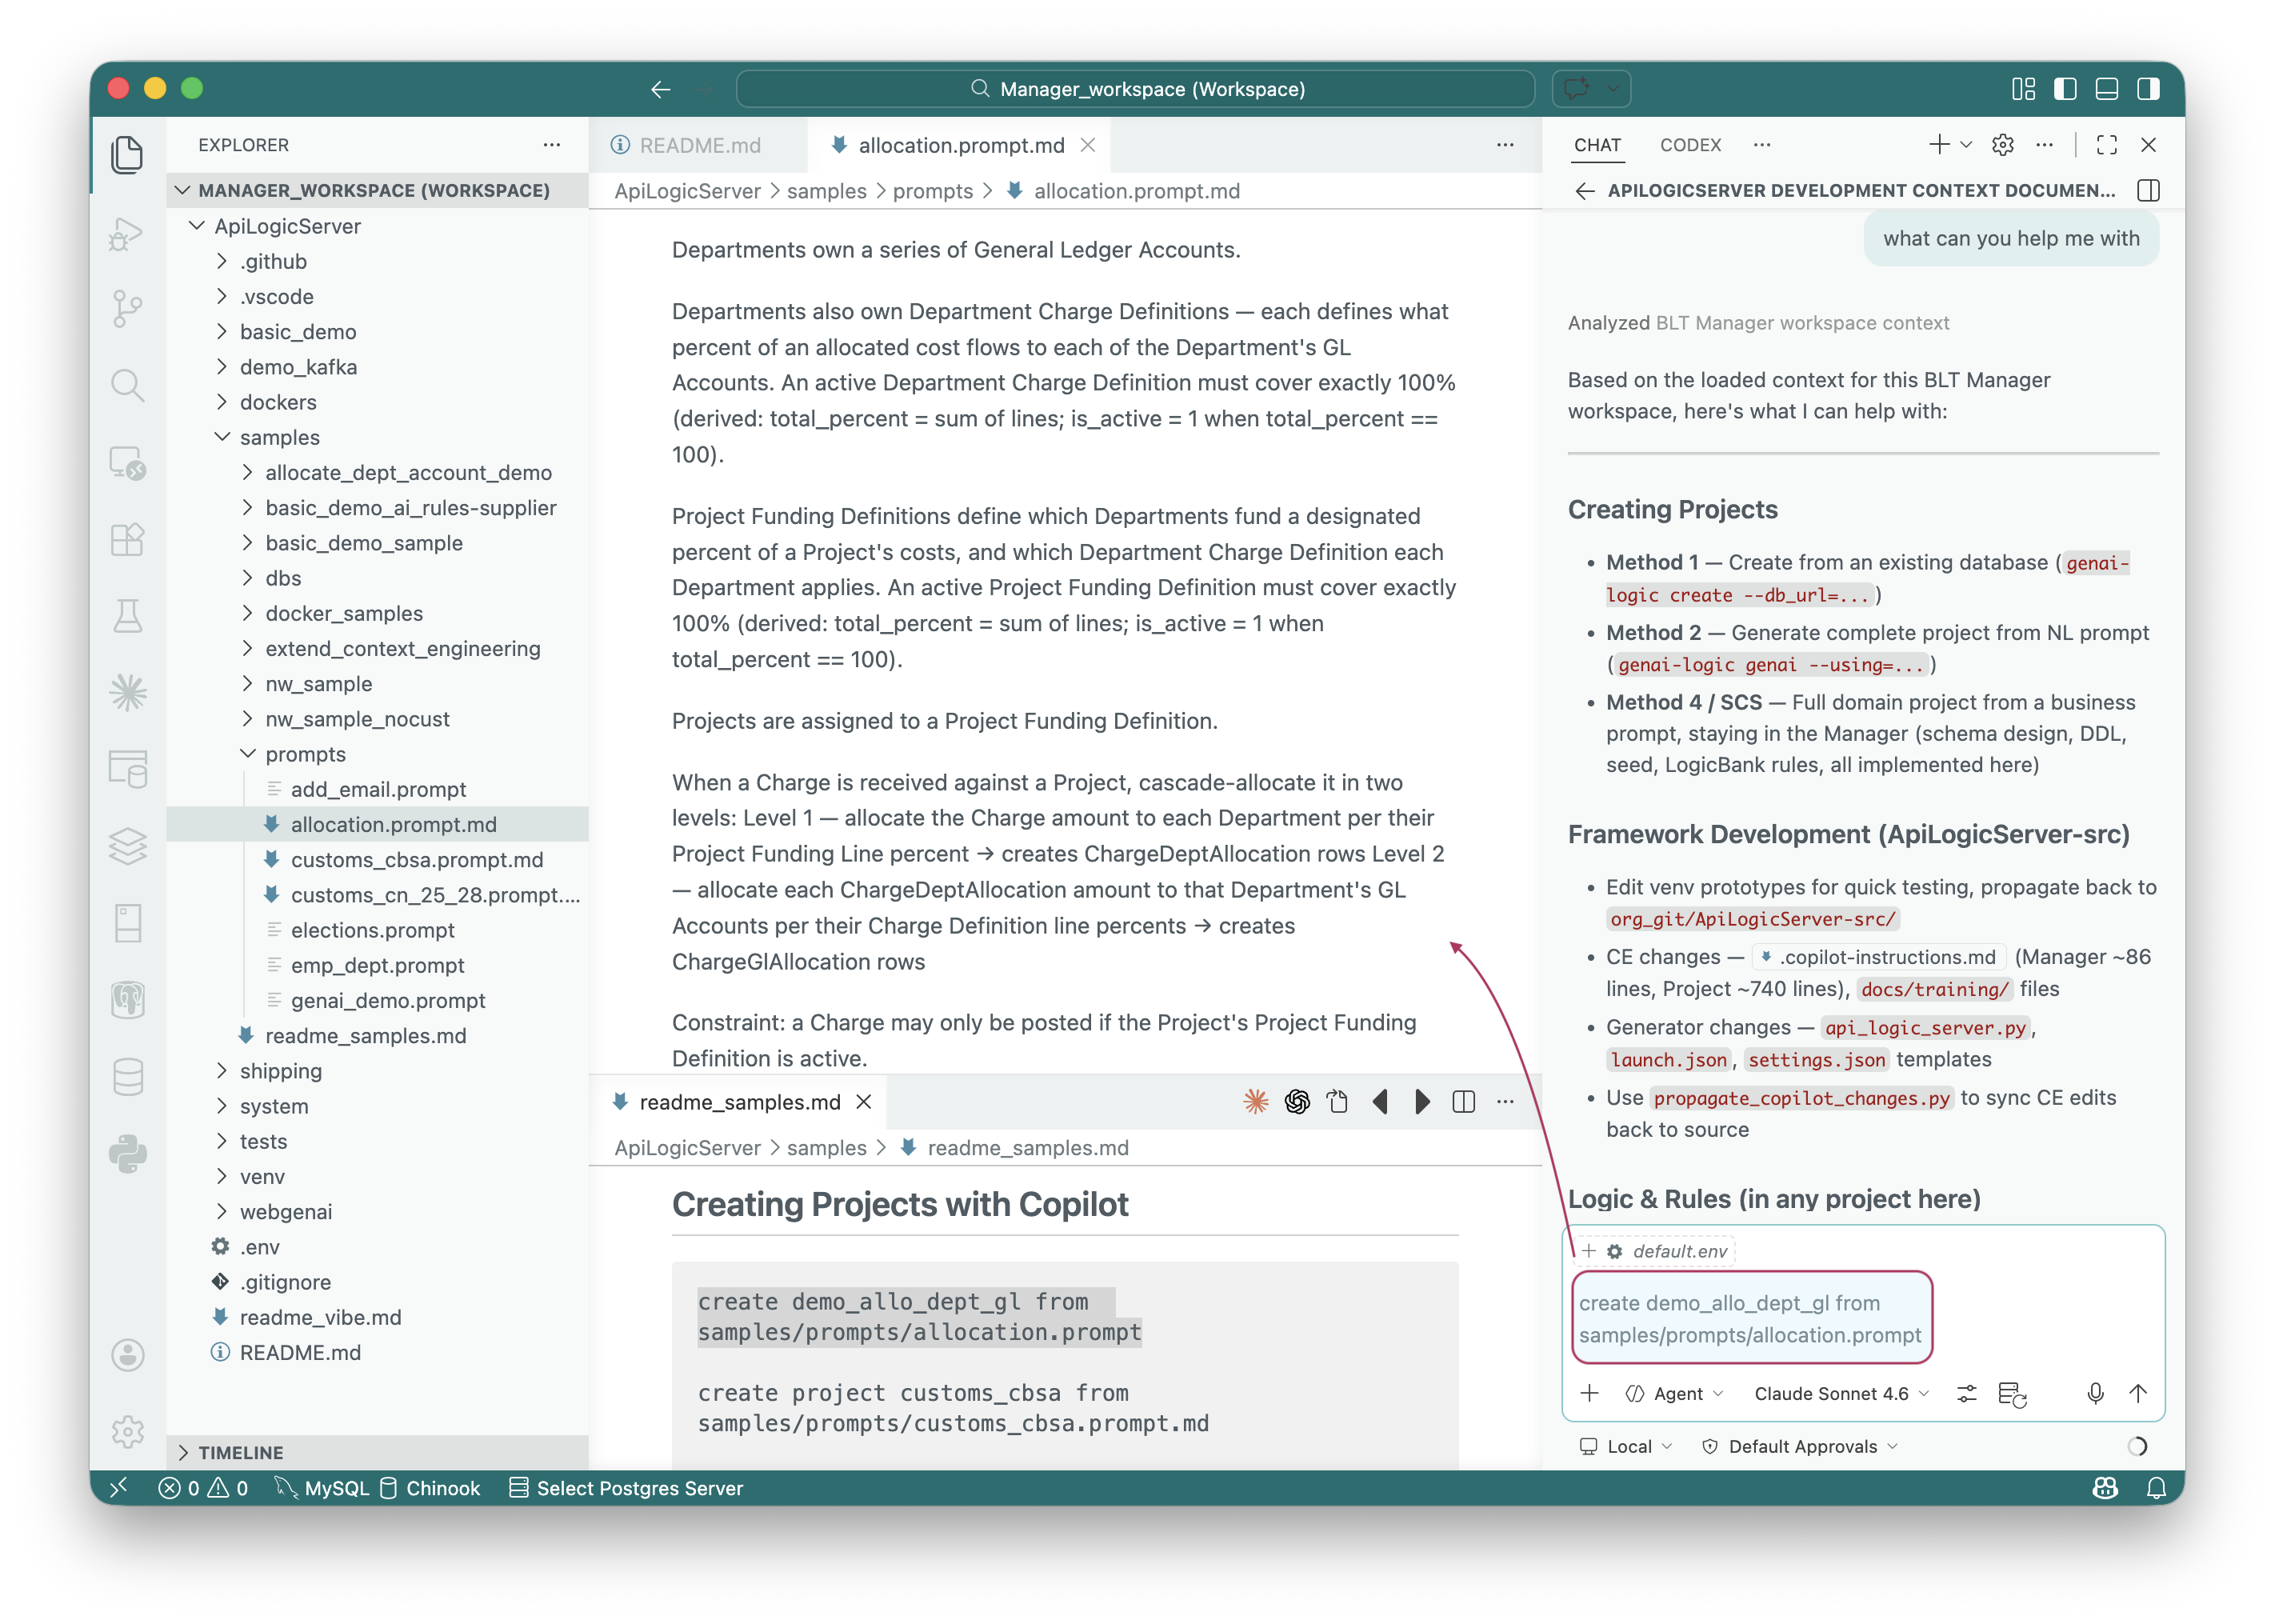Toggle the bottom panel visibility

[2106, 89]
